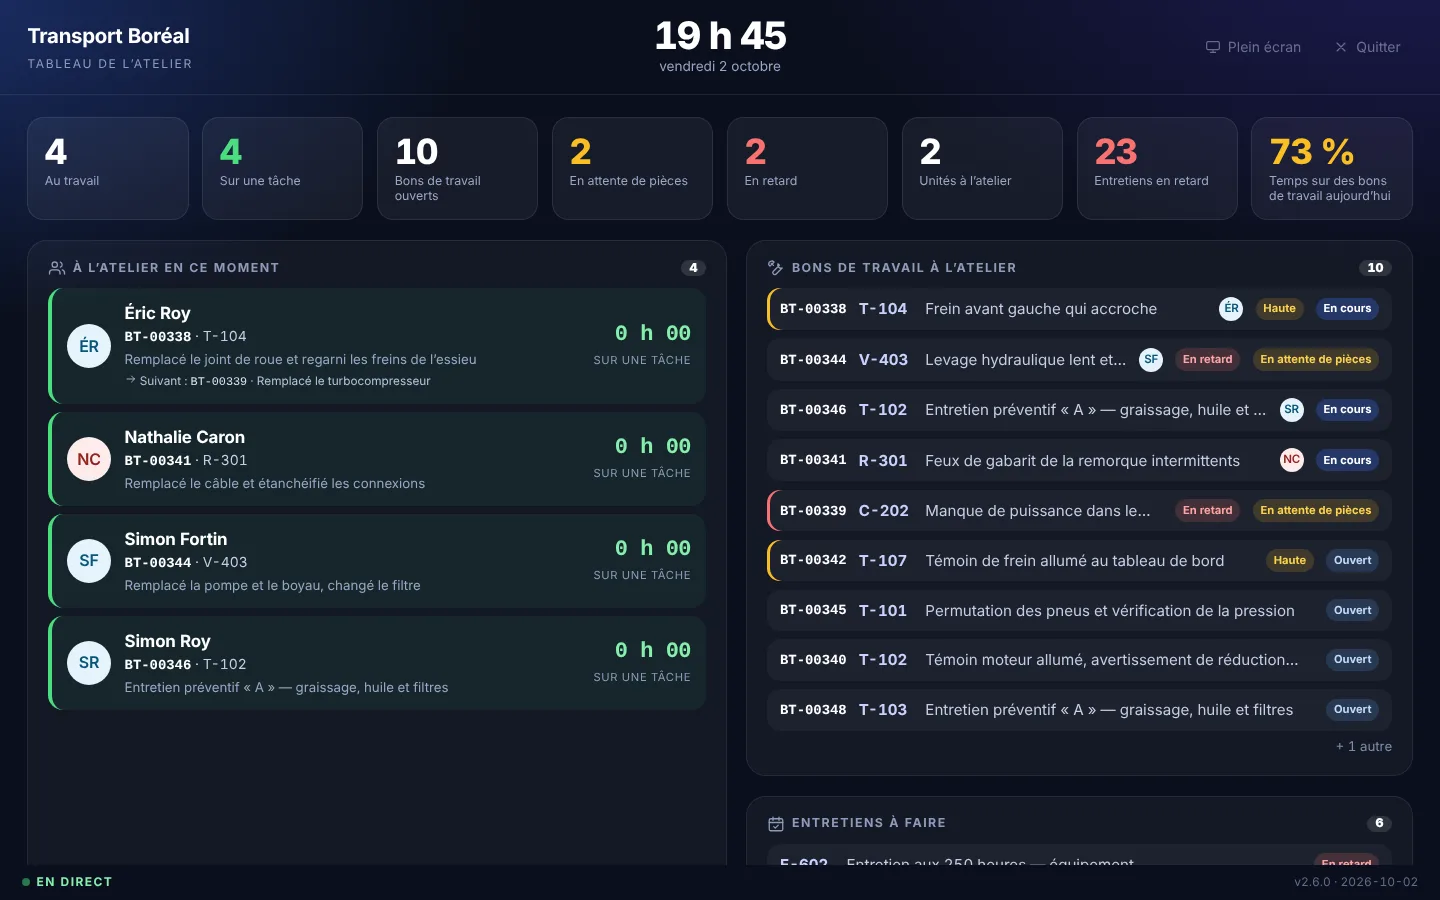
Task: Click the calendar icon beside Entretiens à faire
Action: 775,823
